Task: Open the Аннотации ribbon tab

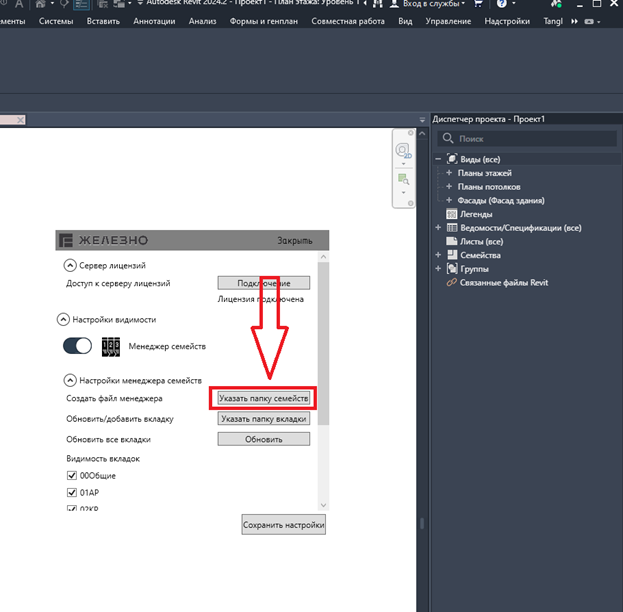Action: tap(154, 21)
